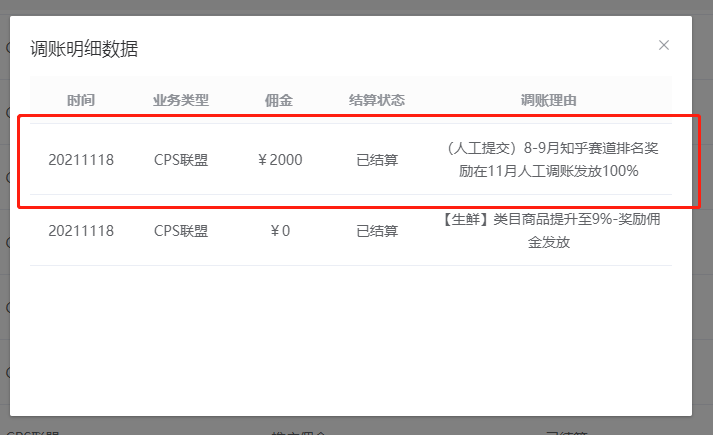Click 已结算 status in the ¥0 row
Screen dimensions: 713x435
point(377,231)
